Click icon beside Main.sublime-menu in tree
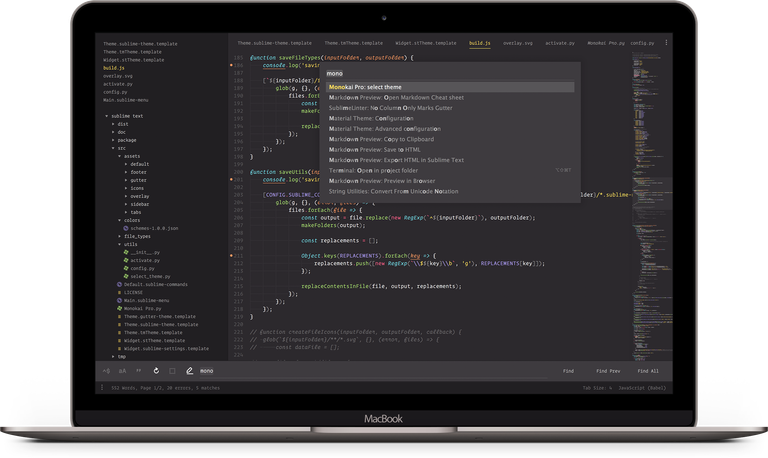The width and height of the screenshot is (768, 458). coord(120,300)
